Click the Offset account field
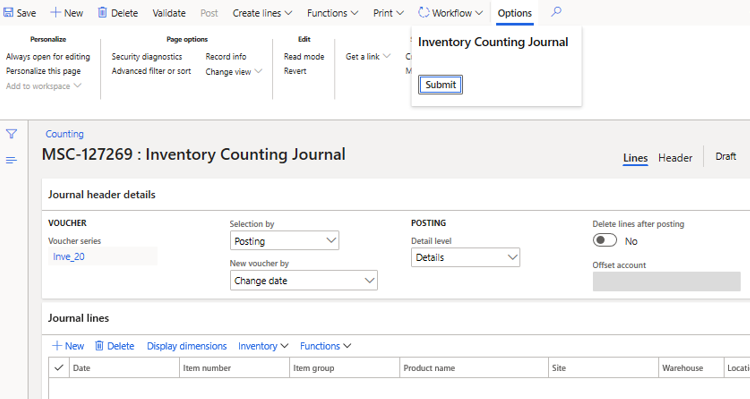Viewport: 750px width, 399px height. 666,281
